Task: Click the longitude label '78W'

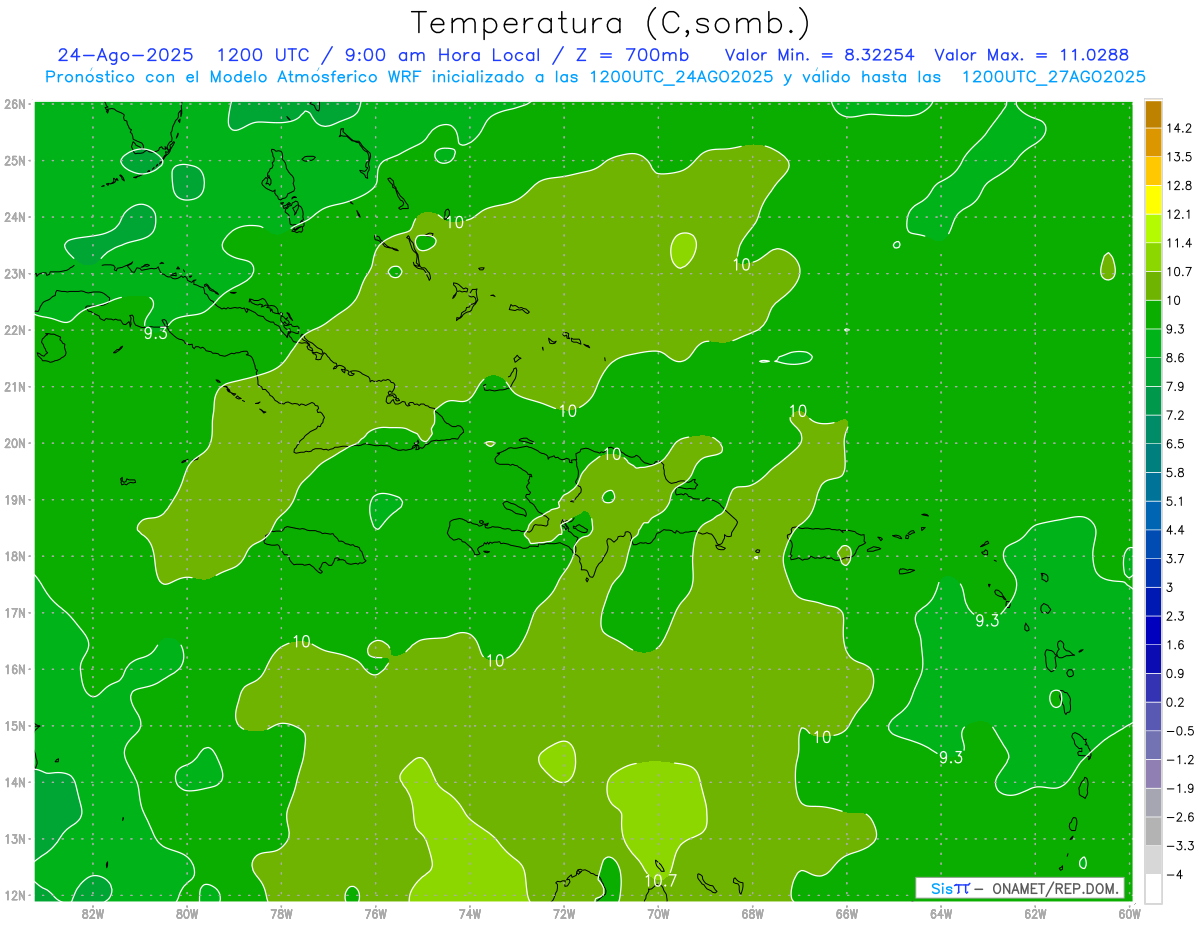Action: [x=281, y=913]
